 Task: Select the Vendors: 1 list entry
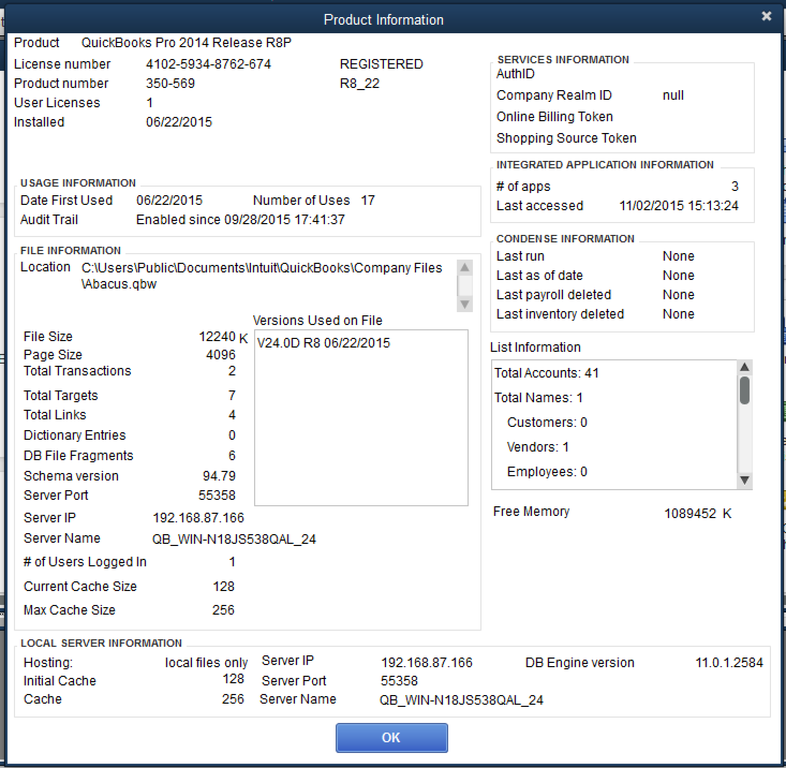538,447
